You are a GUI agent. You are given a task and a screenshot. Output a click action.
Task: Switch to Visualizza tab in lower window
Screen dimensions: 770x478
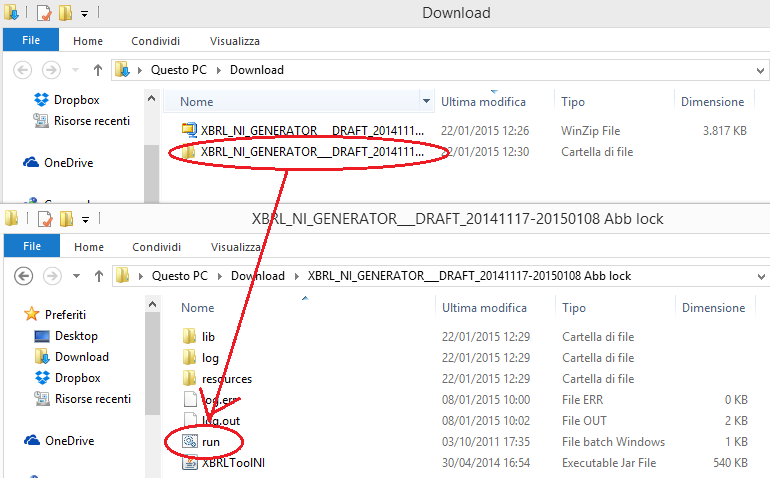(x=234, y=247)
